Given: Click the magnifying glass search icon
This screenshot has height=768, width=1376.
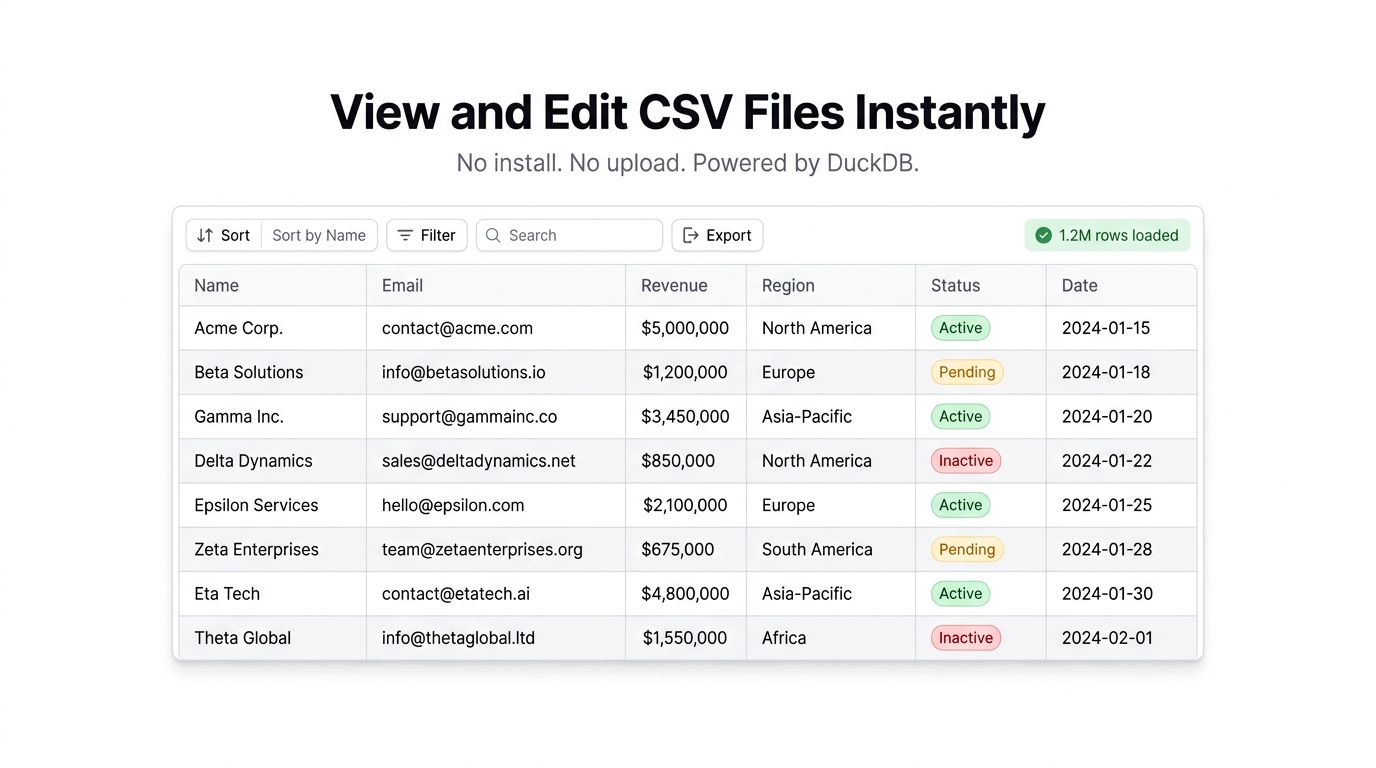Looking at the screenshot, I should (493, 236).
